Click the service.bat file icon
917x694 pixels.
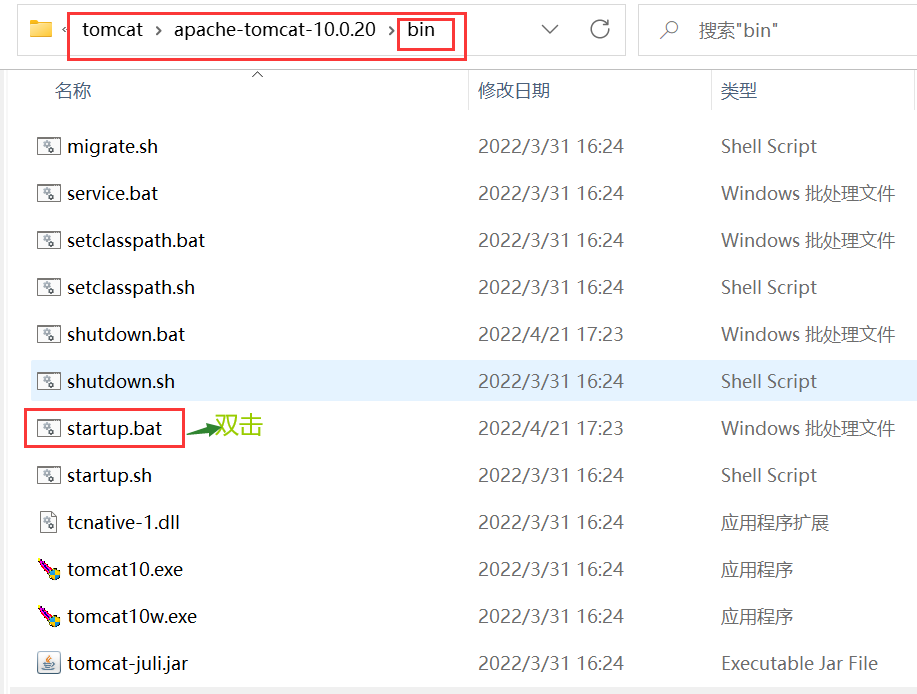[x=49, y=193]
